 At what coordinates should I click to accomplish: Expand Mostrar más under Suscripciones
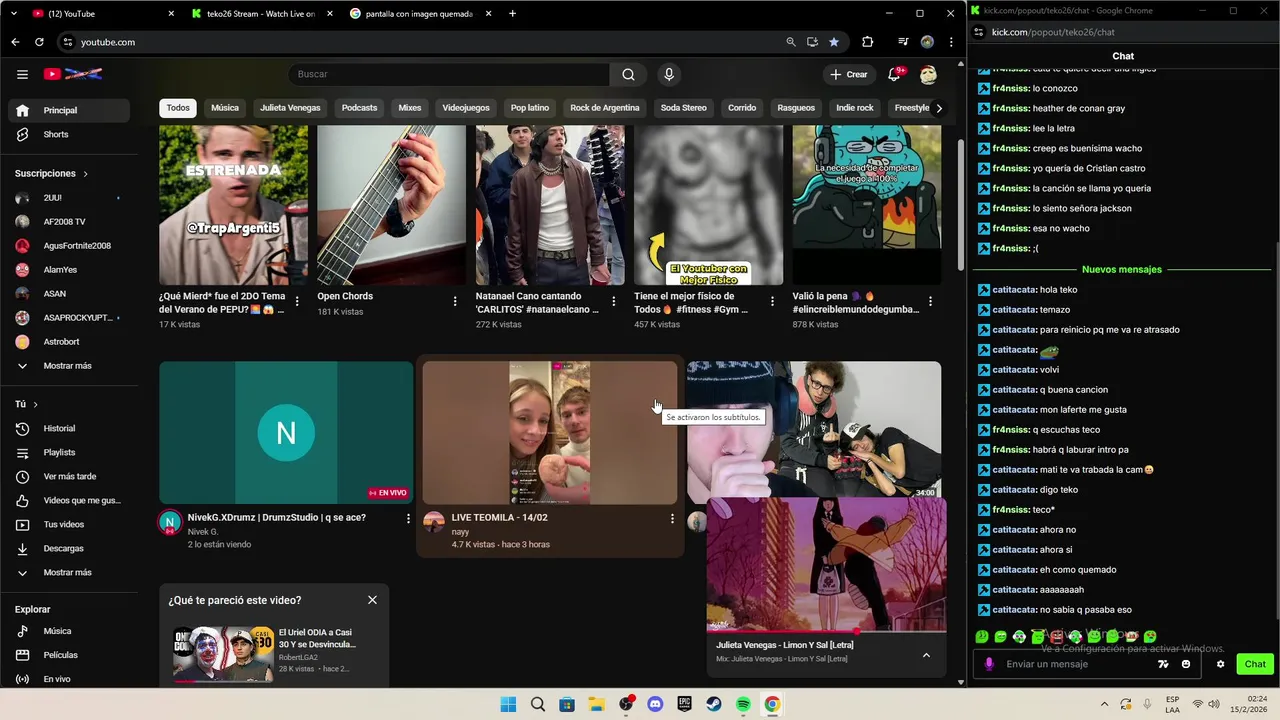(x=67, y=366)
